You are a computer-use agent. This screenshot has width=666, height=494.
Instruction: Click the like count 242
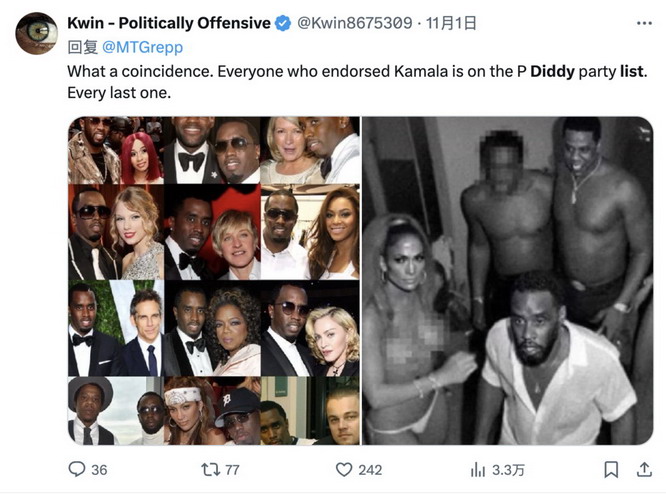point(370,470)
